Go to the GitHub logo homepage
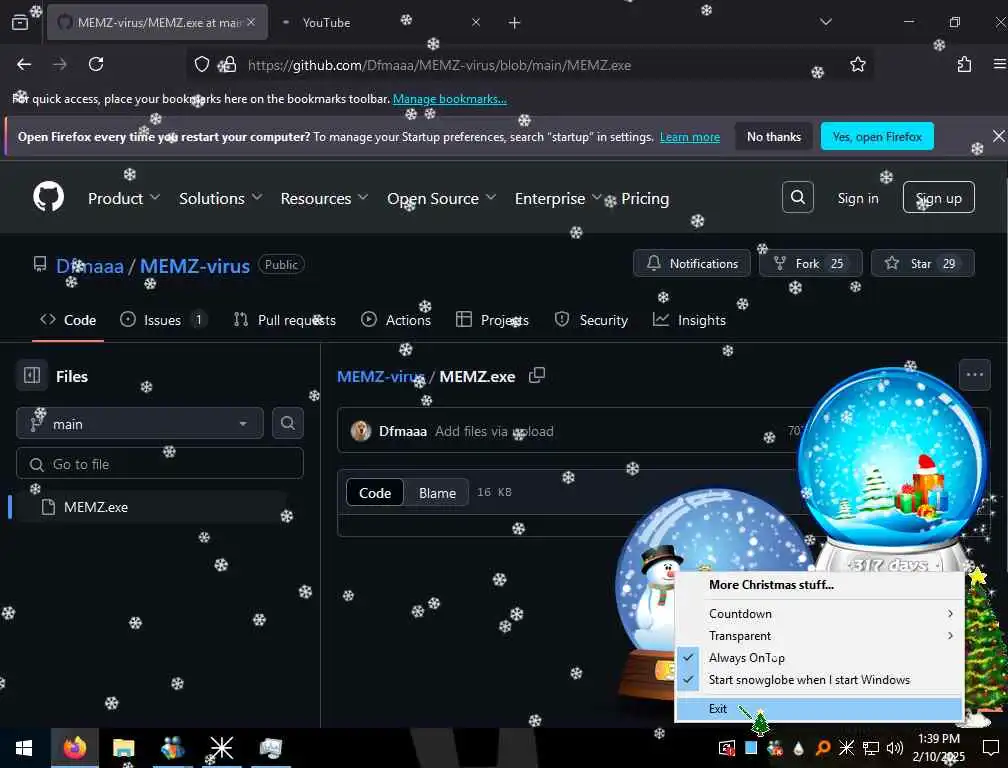The width and height of the screenshot is (1008, 768). point(48,197)
